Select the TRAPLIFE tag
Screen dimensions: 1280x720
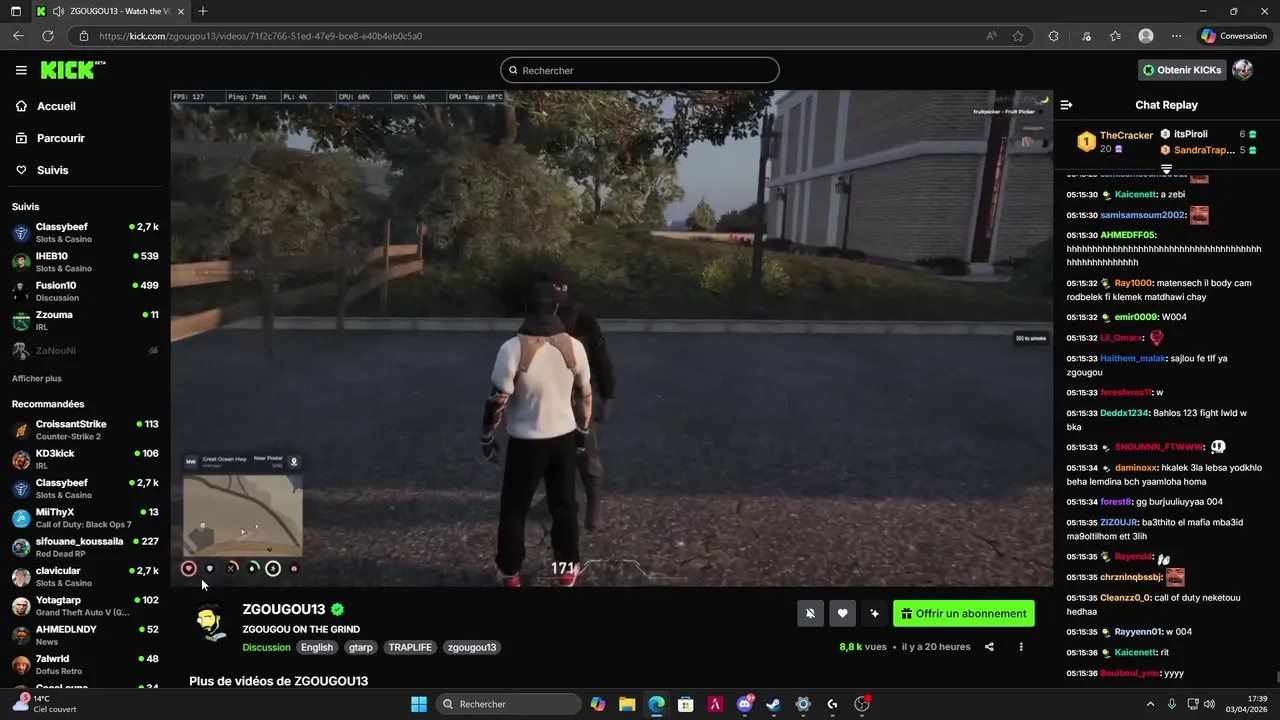(410, 647)
